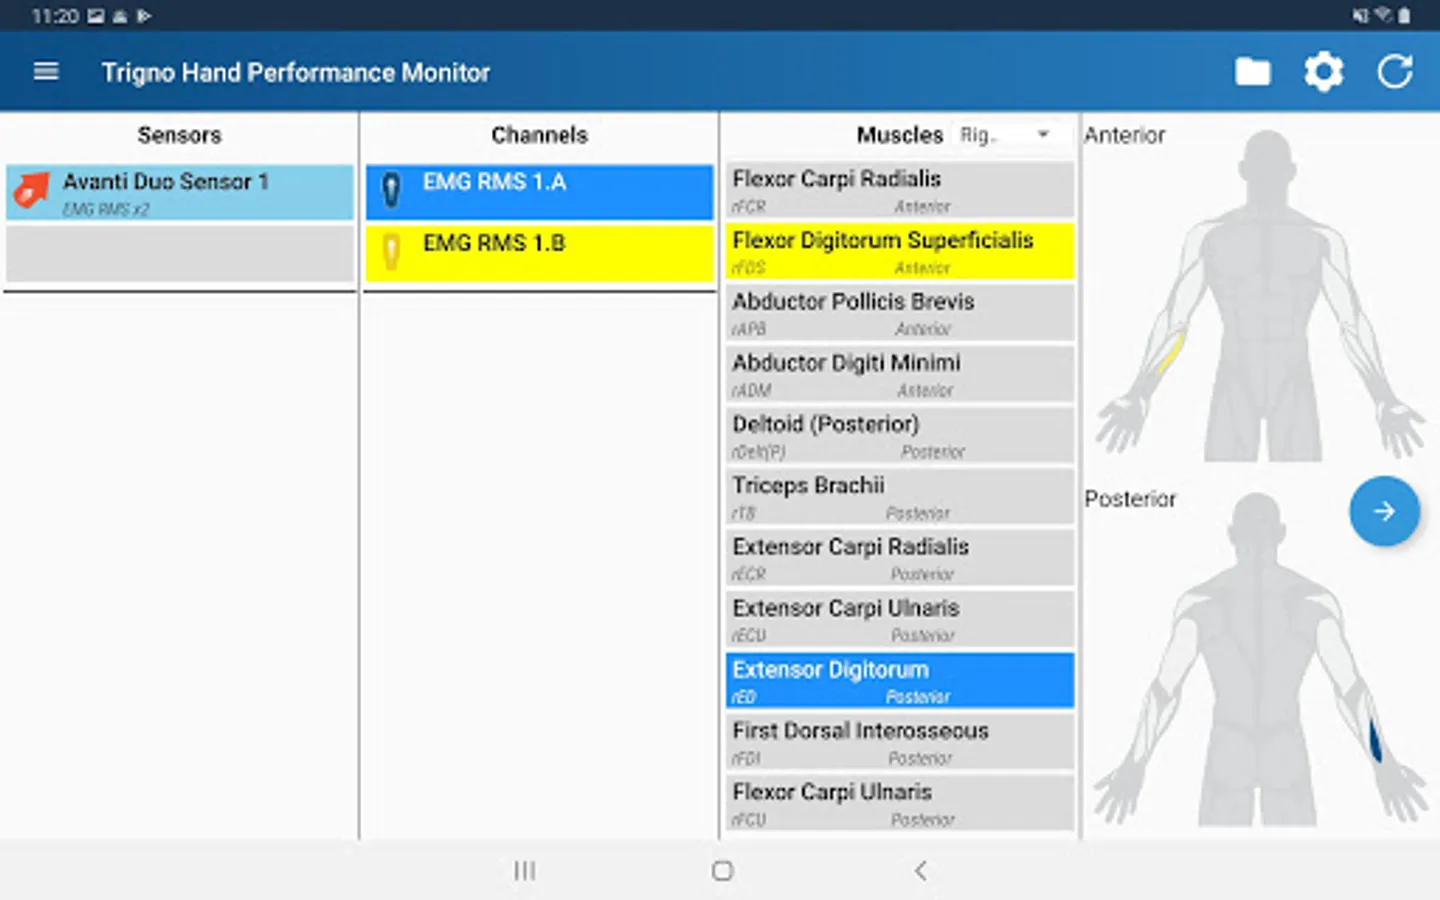Click the yellow electrode icon for EMG RMS 1.B
The width and height of the screenshot is (1440, 900).
tap(392, 252)
